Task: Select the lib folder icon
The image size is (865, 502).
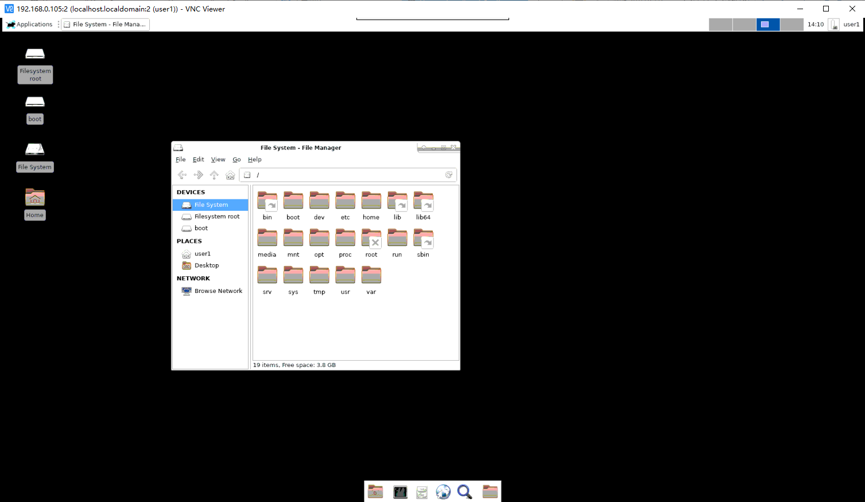Action: 397,201
